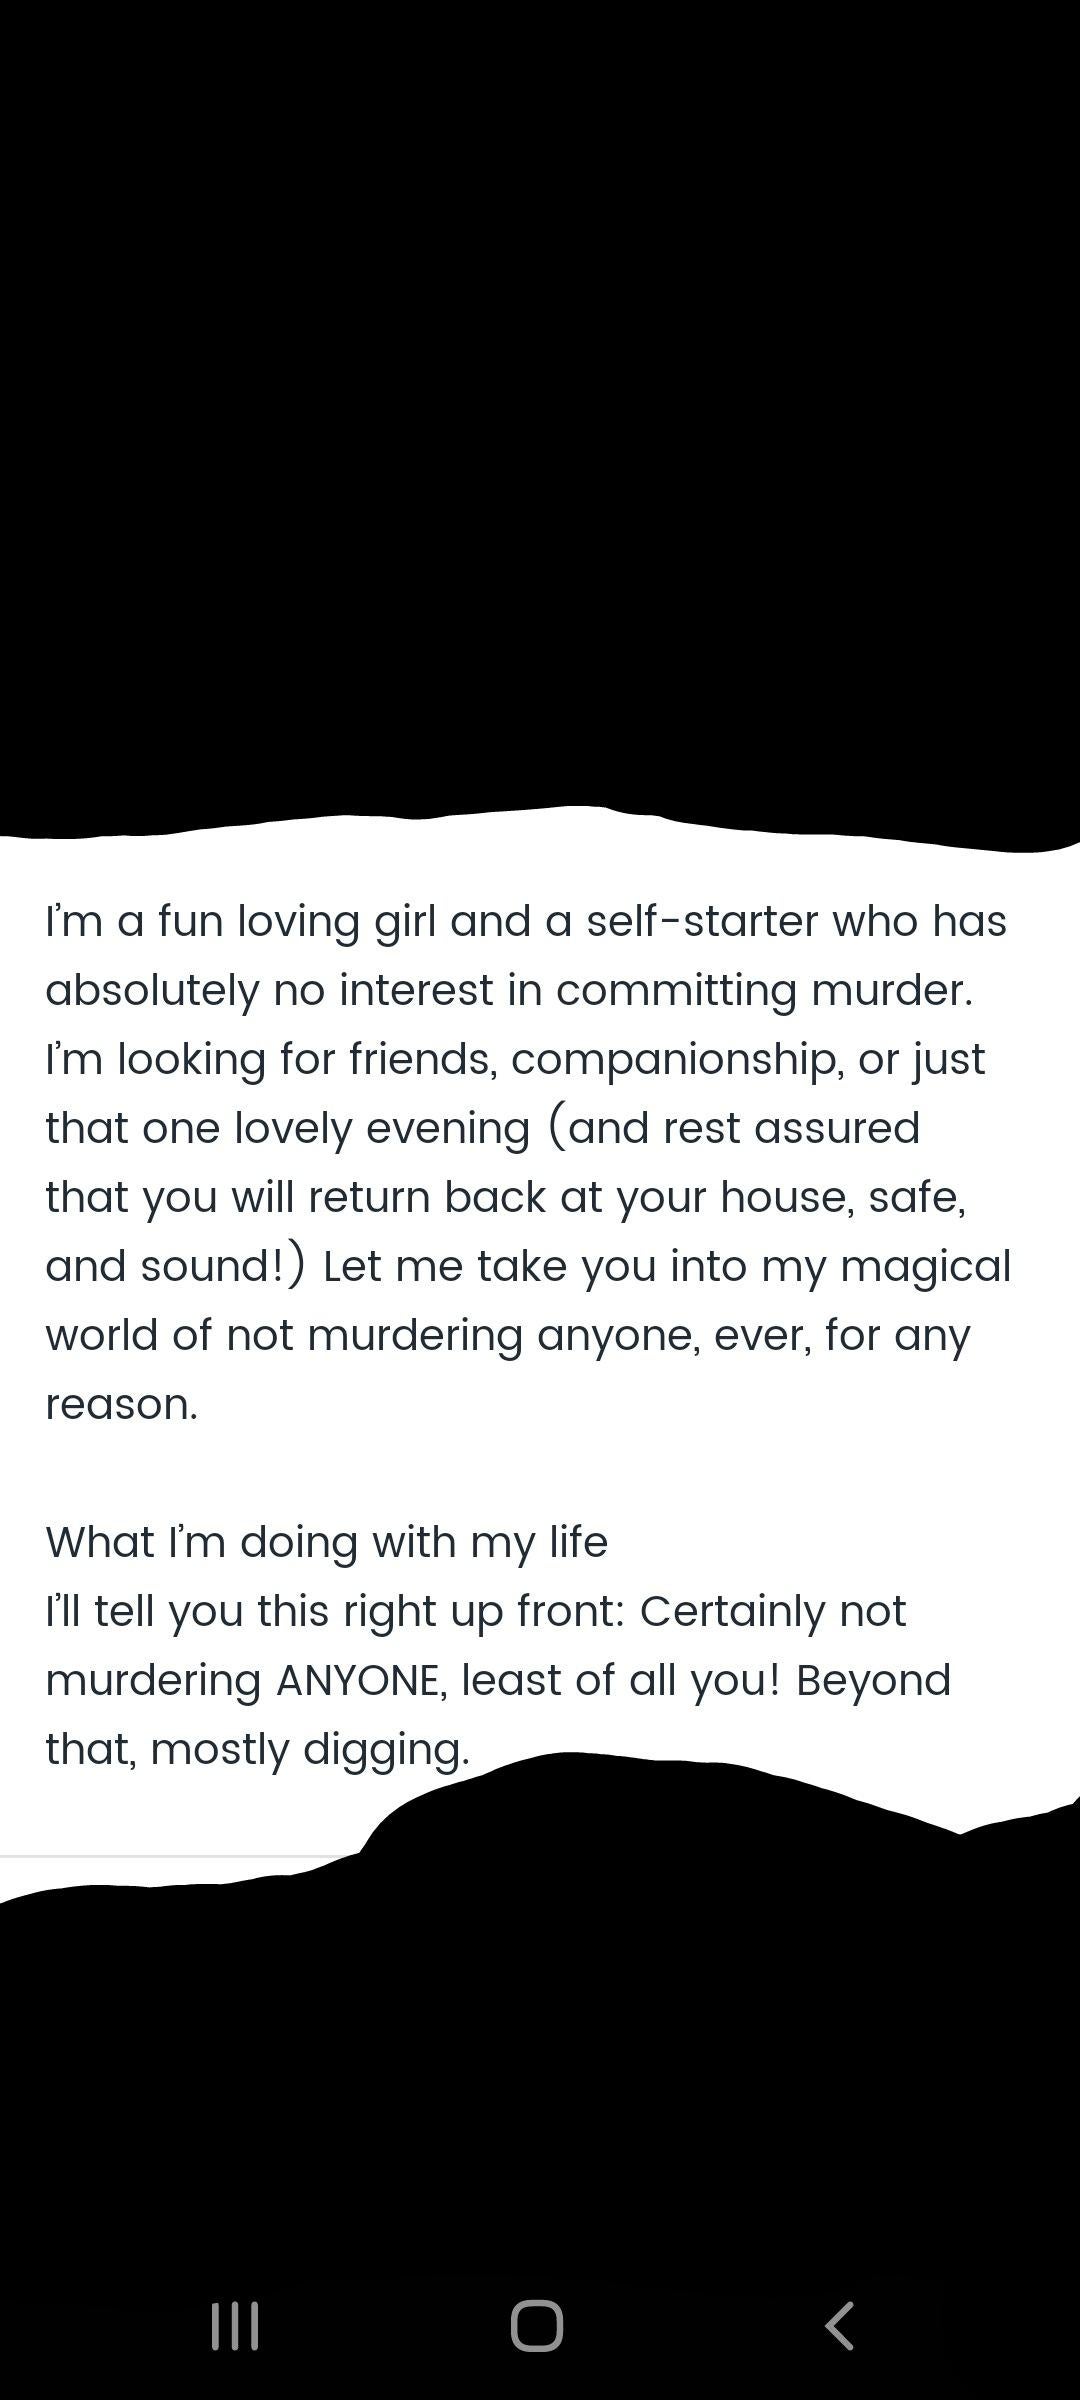Click the single word "reason." line
Viewport: 1080px width, 2400px height.
(122, 1404)
